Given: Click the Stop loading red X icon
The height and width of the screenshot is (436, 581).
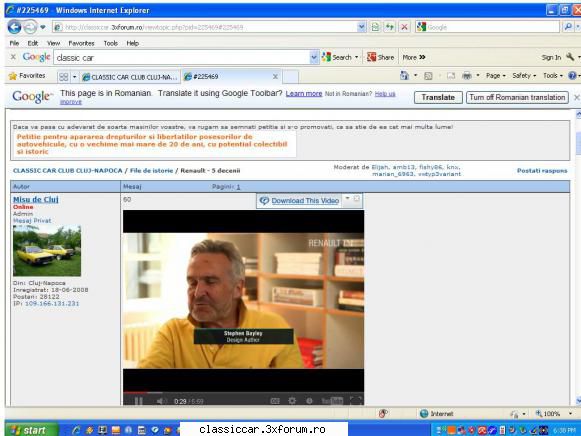Looking at the screenshot, I should coord(404,27).
